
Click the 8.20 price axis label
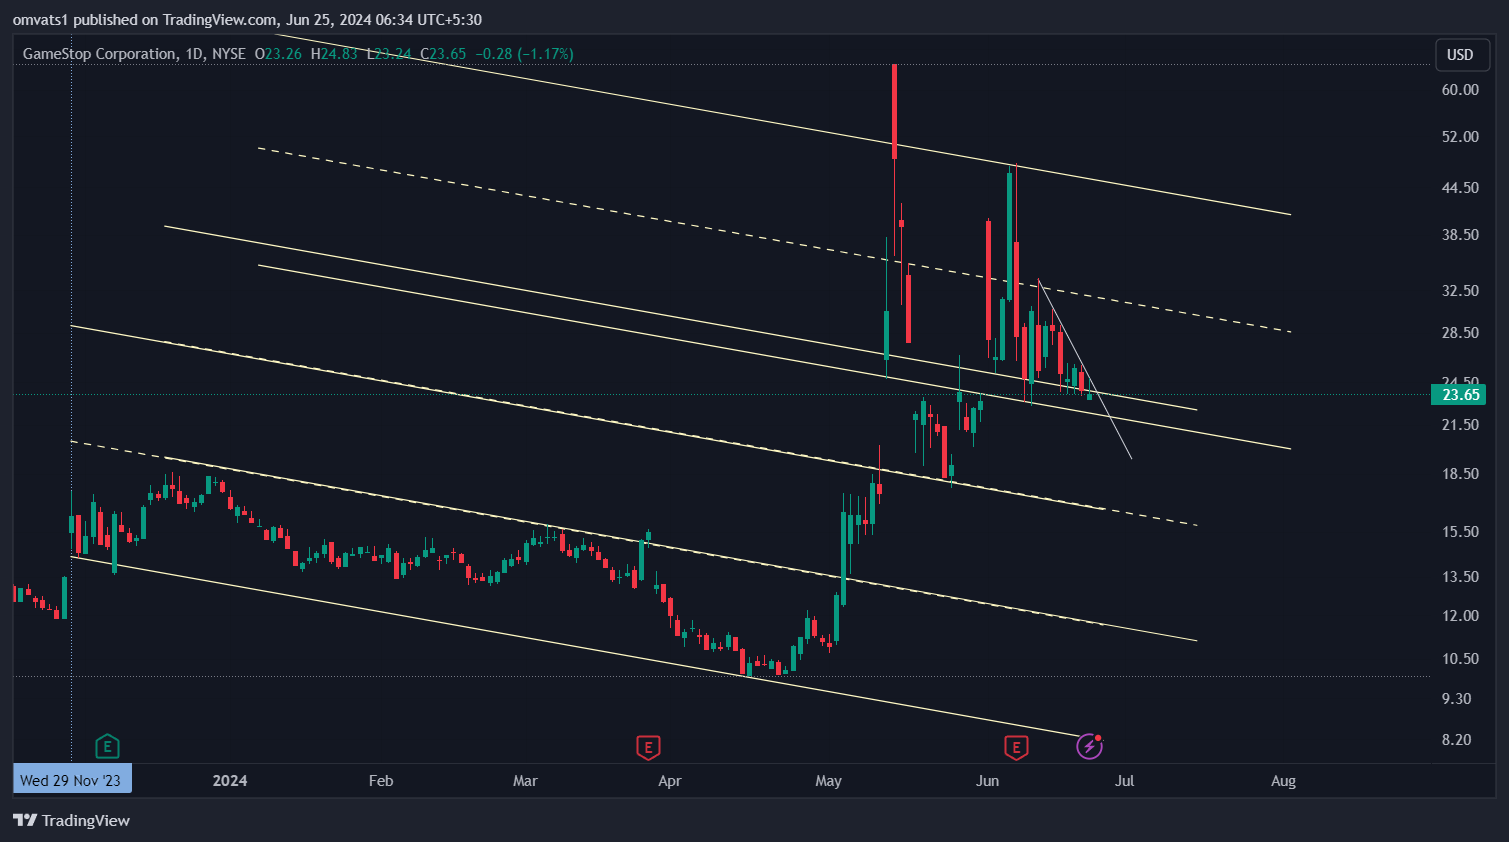click(x=1457, y=740)
